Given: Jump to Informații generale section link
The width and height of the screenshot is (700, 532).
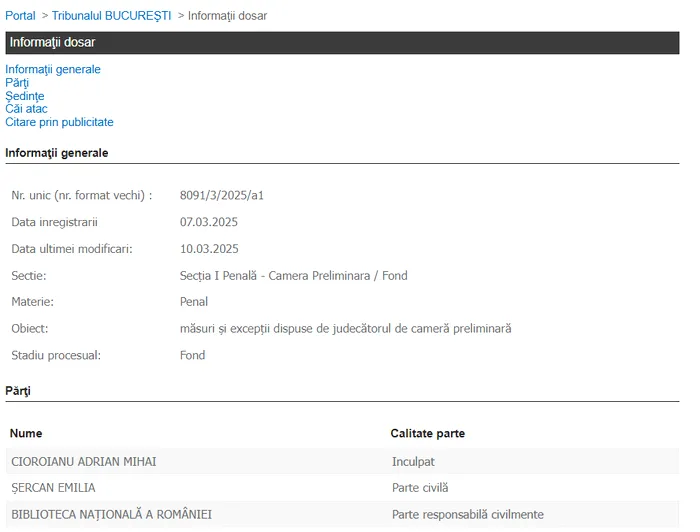Looking at the screenshot, I should [x=53, y=69].
